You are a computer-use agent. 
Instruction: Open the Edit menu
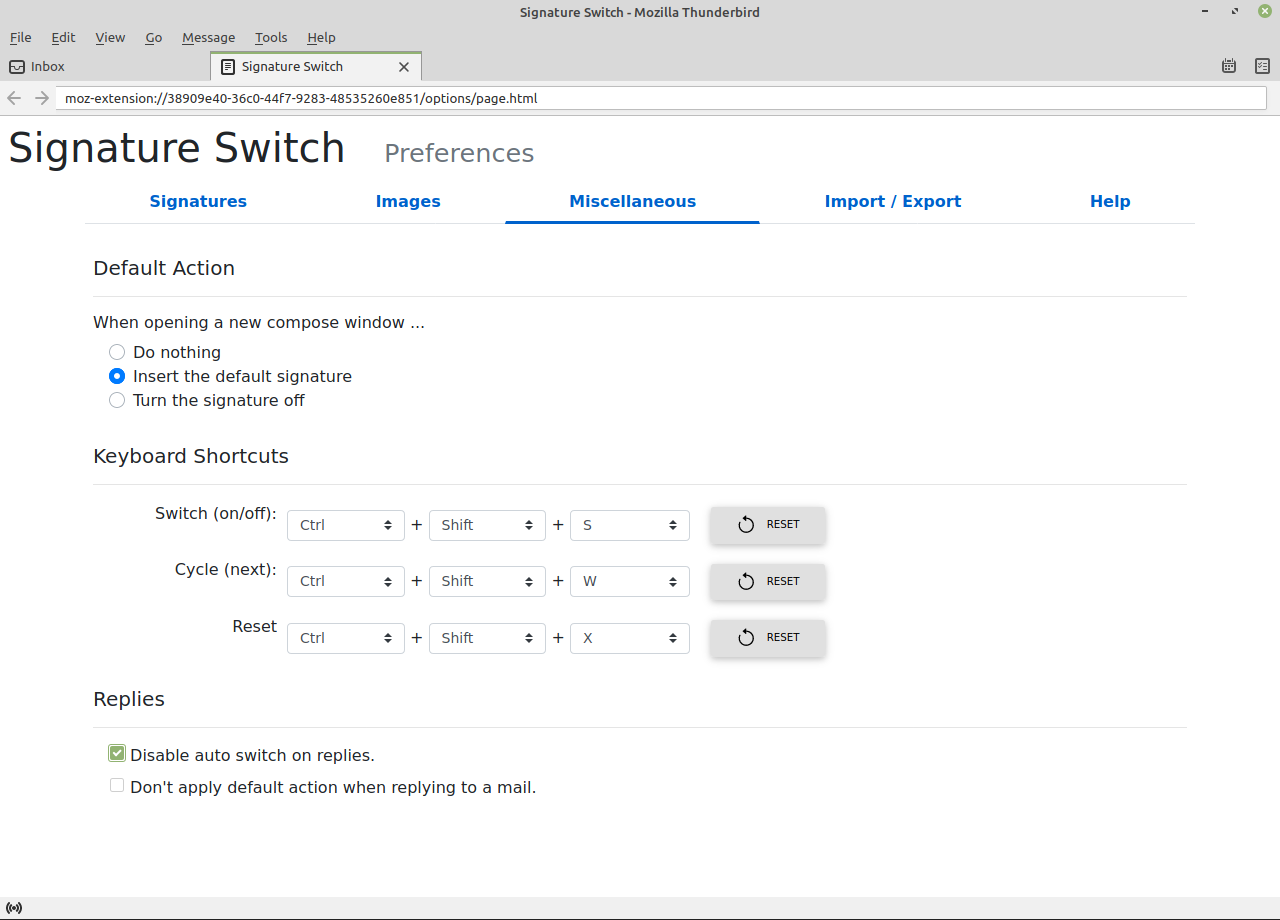coord(63,37)
